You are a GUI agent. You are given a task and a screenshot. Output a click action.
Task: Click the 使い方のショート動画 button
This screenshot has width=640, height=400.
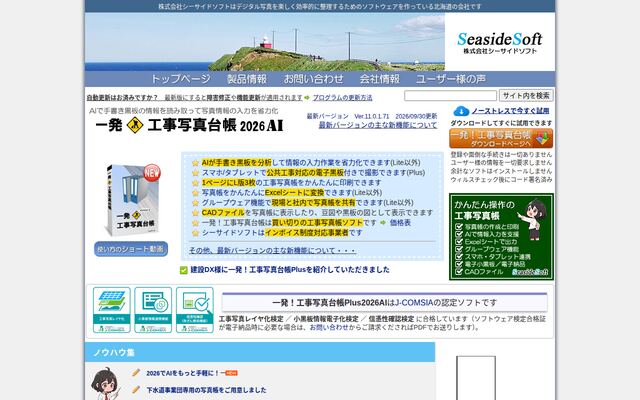coord(131,249)
